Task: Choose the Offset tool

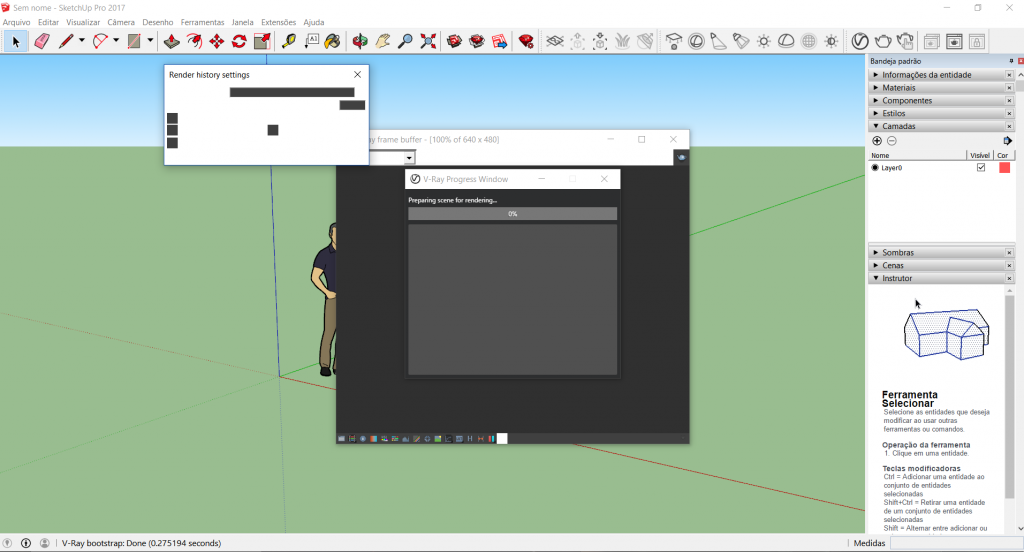Action: pyautogui.click(x=194, y=42)
